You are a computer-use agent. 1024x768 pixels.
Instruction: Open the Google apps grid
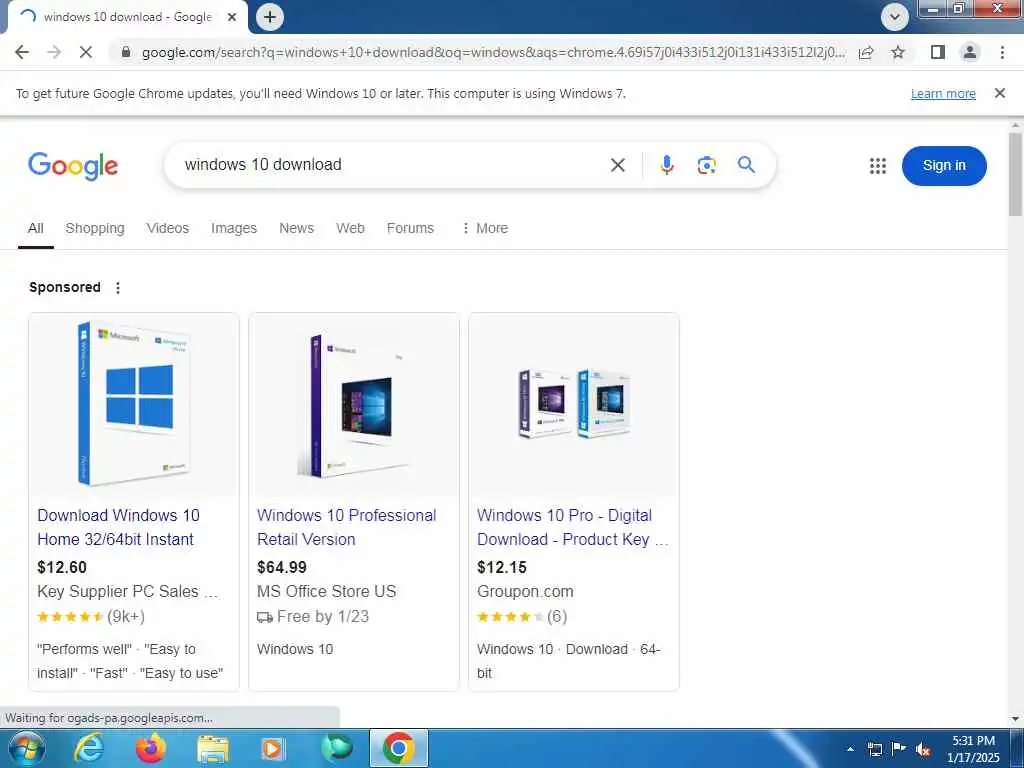click(878, 166)
